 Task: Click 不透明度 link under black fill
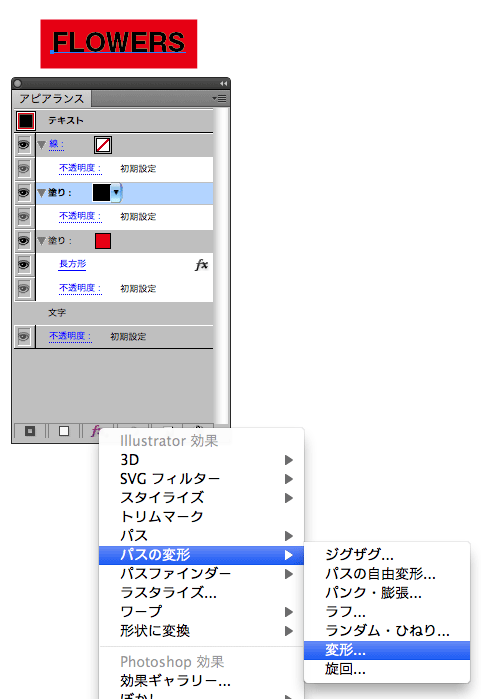click(x=80, y=216)
